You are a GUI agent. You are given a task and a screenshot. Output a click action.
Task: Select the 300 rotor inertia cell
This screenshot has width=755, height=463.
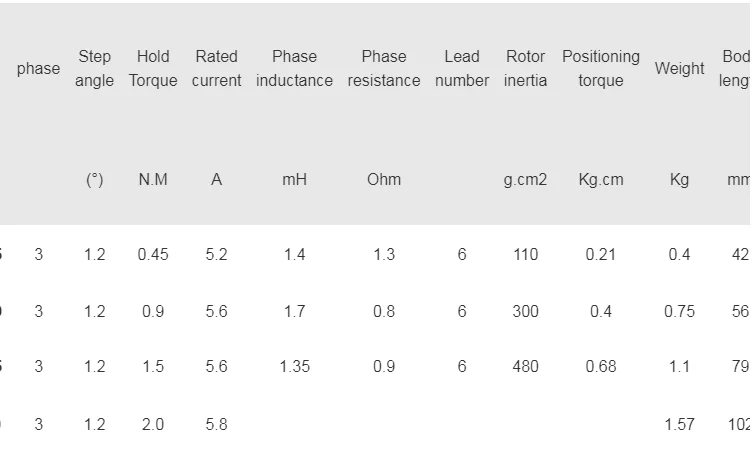tap(525, 311)
